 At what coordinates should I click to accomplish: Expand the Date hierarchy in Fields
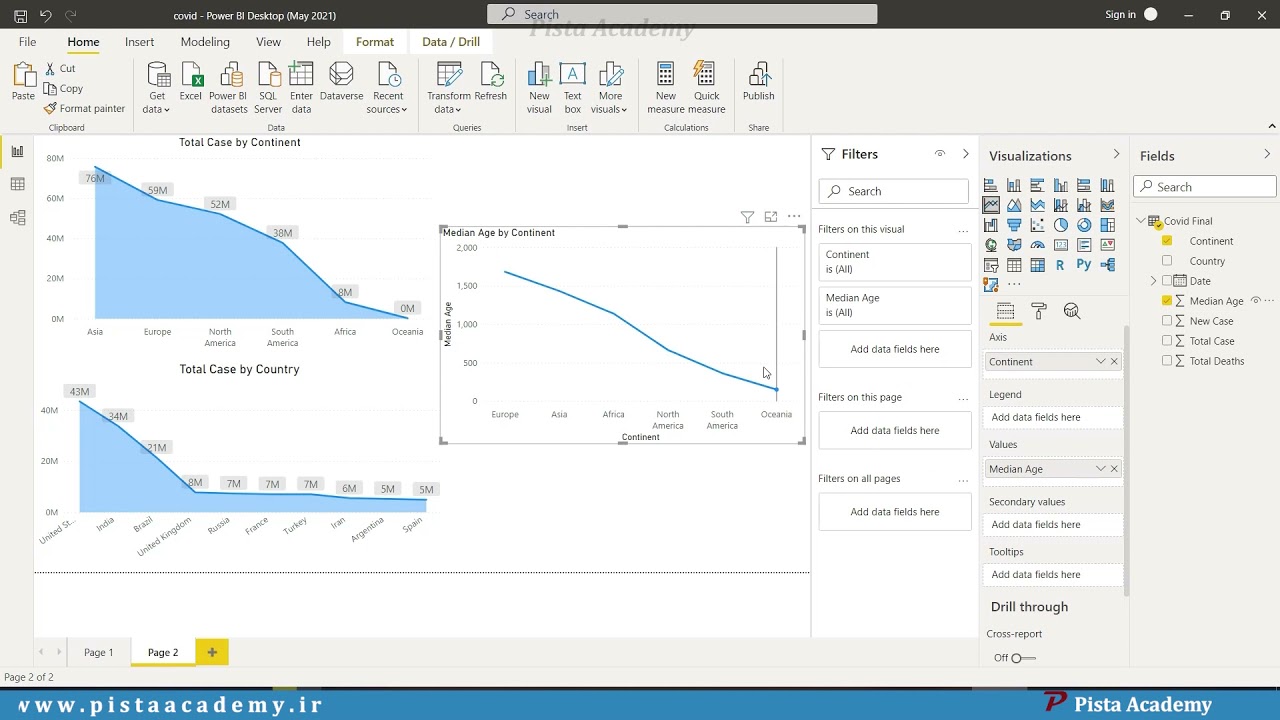pyautogui.click(x=1153, y=281)
